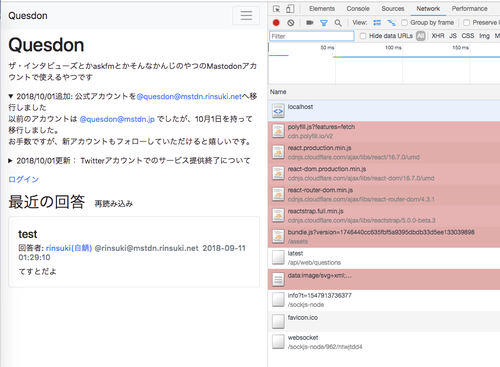Switch to the Performance tab

pyautogui.click(x=469, y=9)
